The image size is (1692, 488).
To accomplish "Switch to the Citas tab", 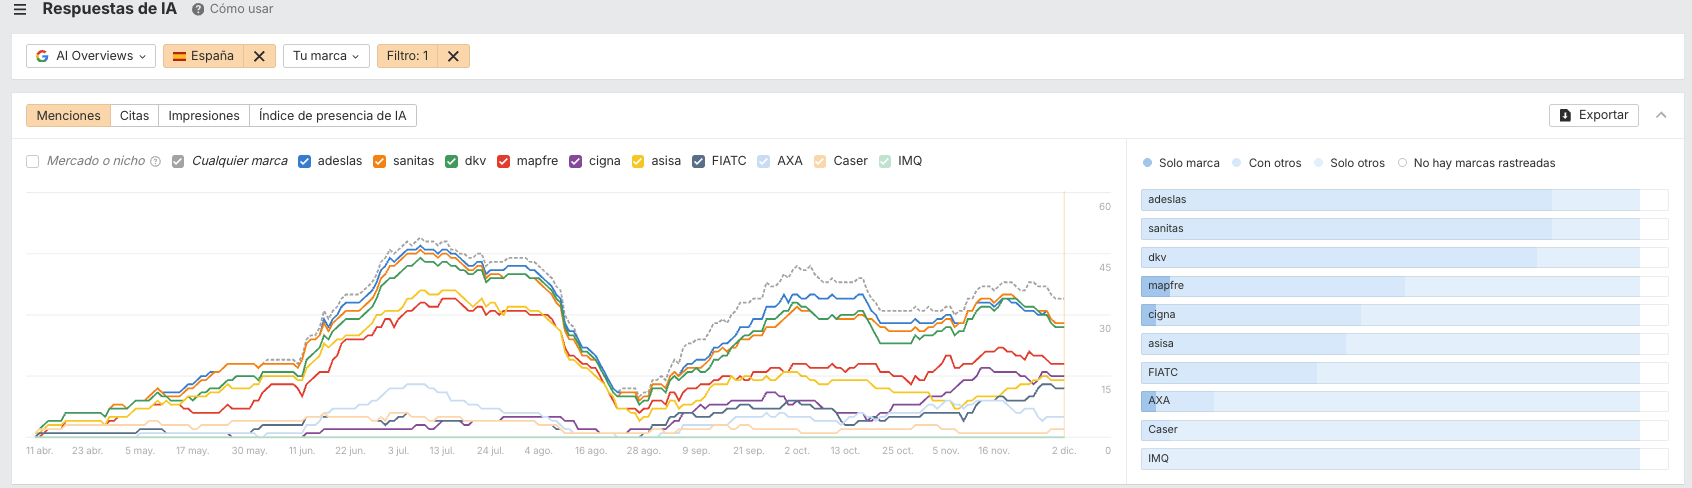I will (134, 116).
